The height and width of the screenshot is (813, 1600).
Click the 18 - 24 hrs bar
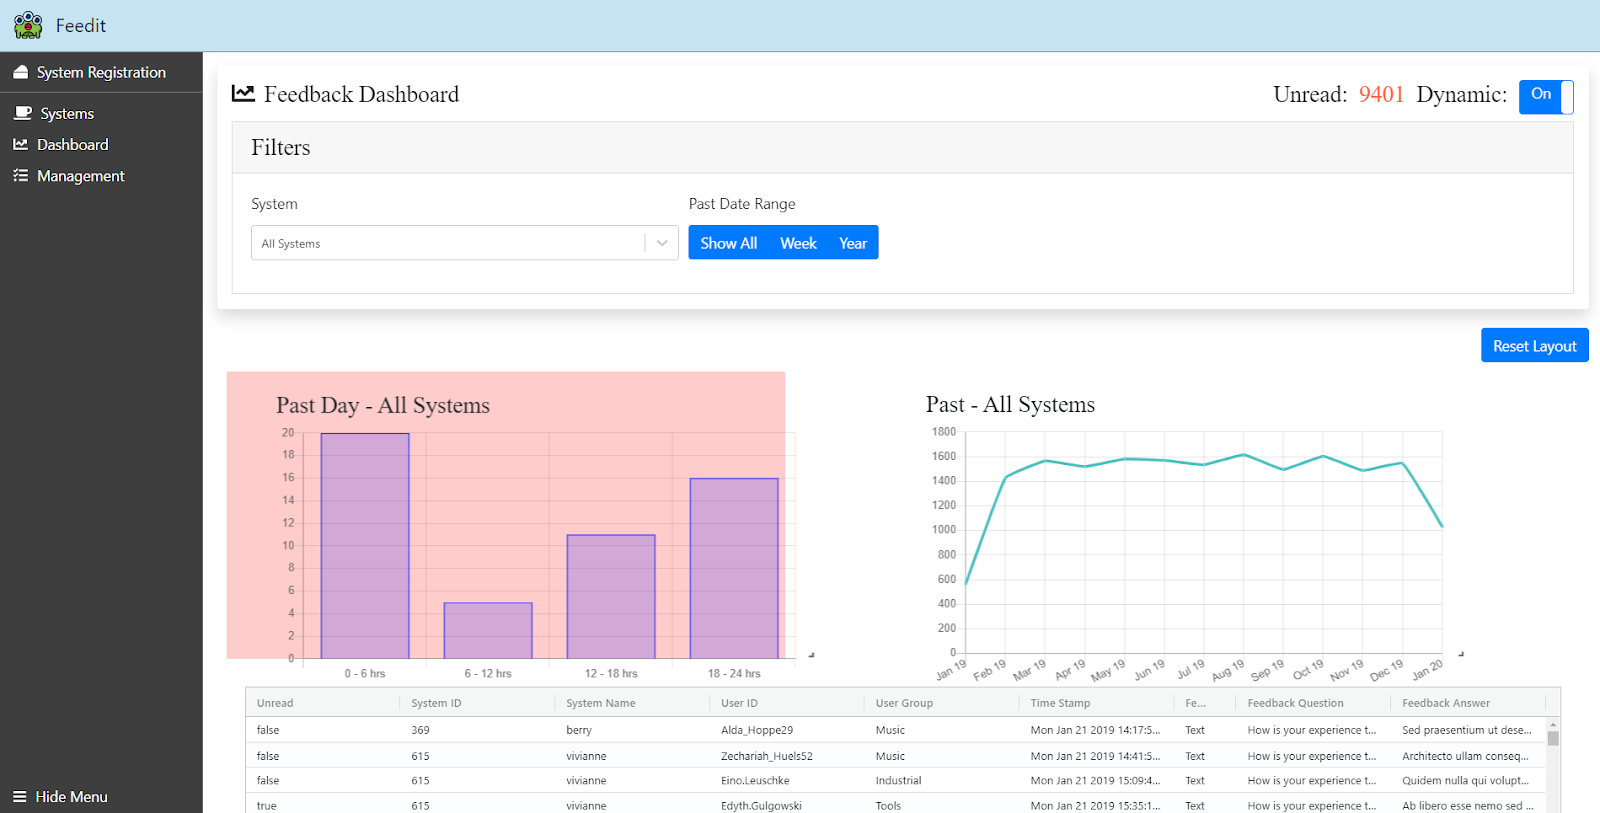(734, 568)
